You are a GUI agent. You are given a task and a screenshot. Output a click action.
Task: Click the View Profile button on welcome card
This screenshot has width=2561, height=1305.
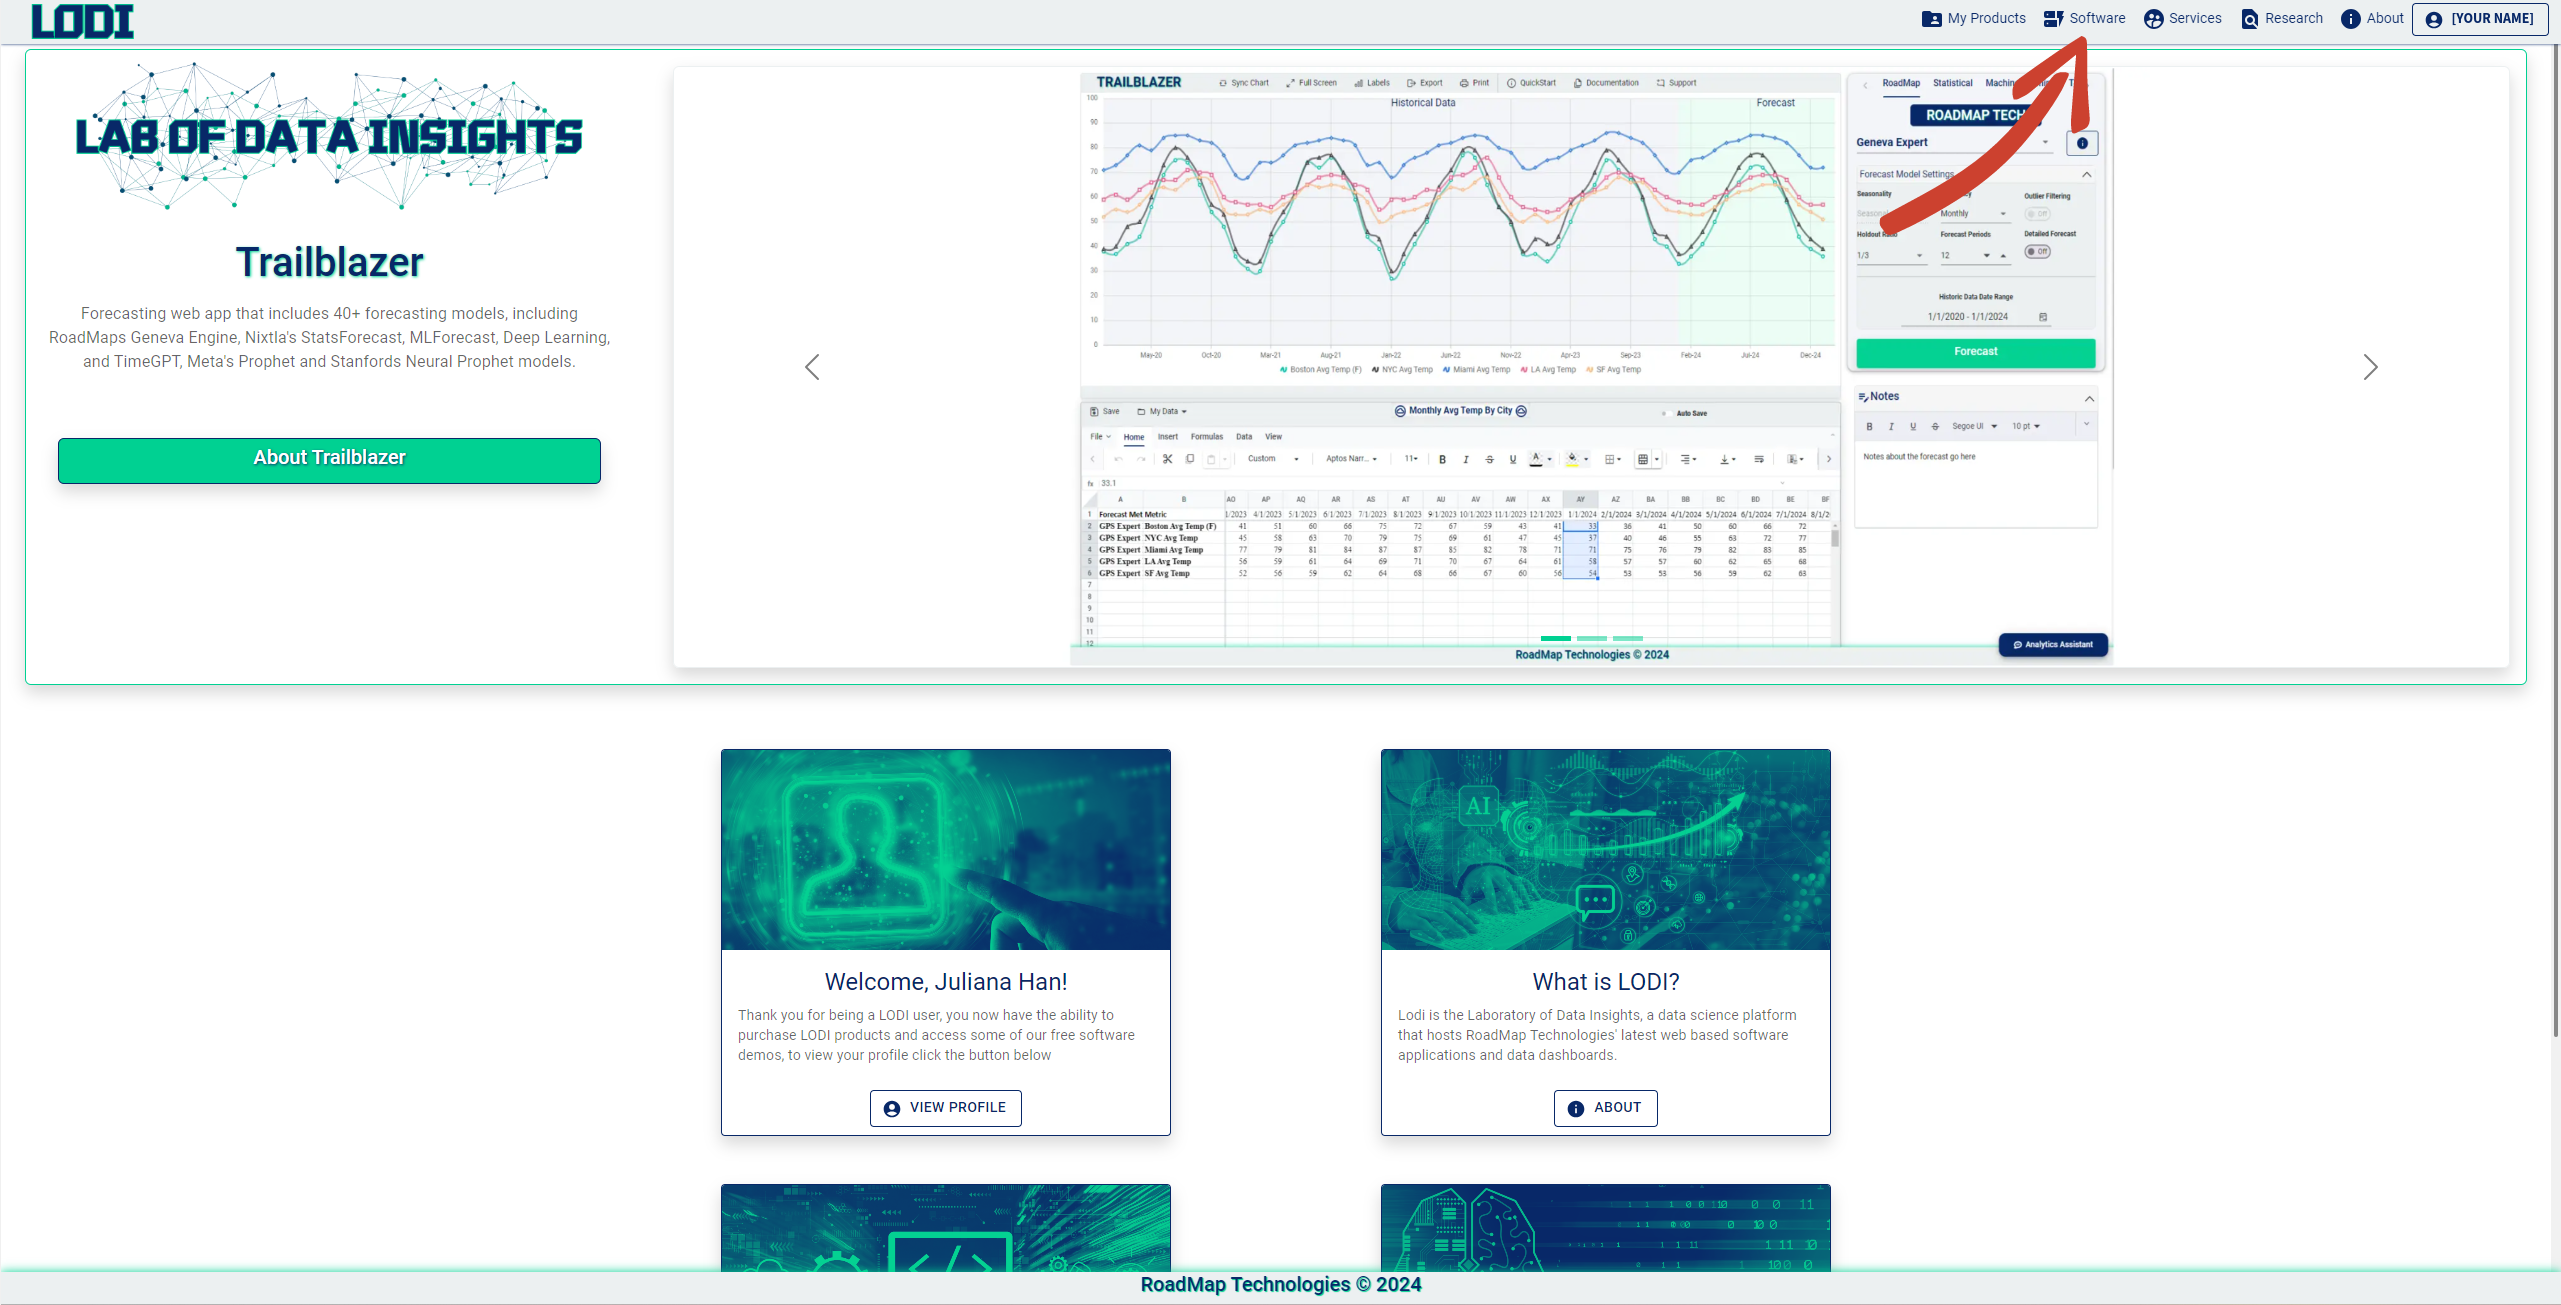(x=945, y=1107)
